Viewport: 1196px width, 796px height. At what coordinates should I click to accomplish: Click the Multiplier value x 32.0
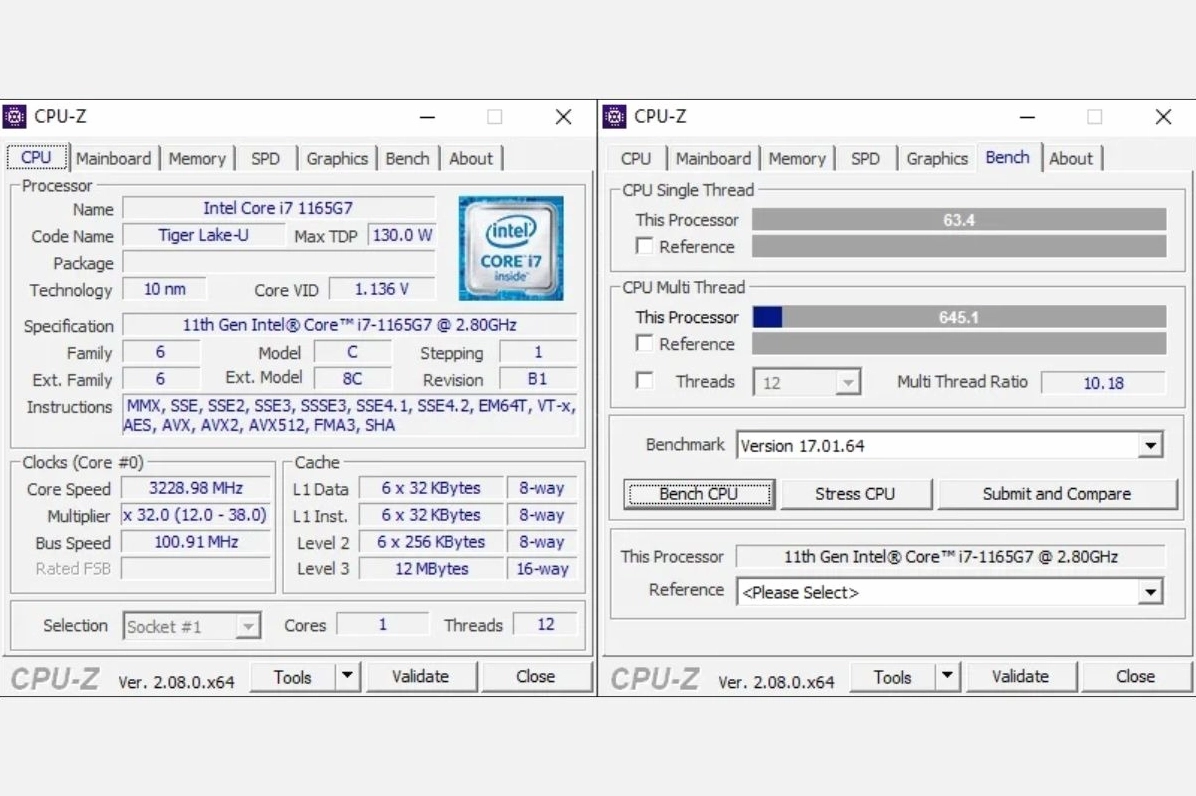pyautogui.click(x=196, y=515)
